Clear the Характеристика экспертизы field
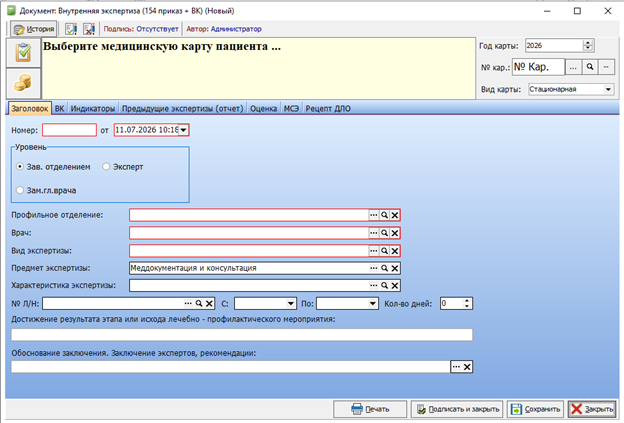 point(394,285)
